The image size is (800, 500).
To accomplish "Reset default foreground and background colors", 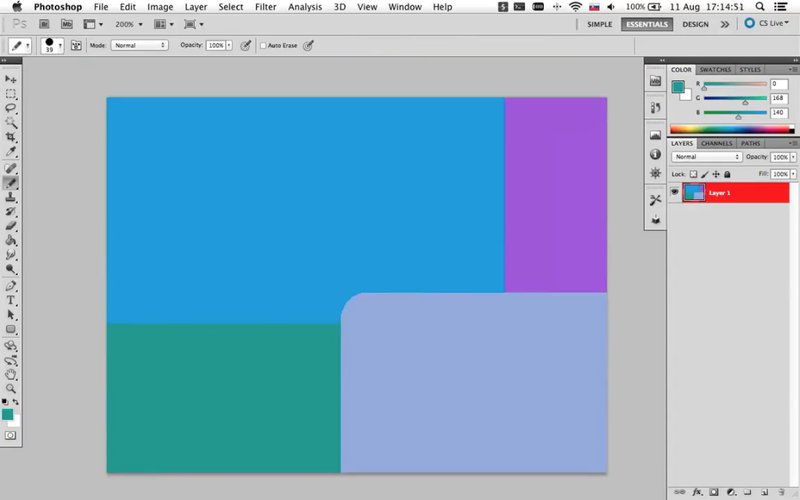I will (x=5, y=402).
